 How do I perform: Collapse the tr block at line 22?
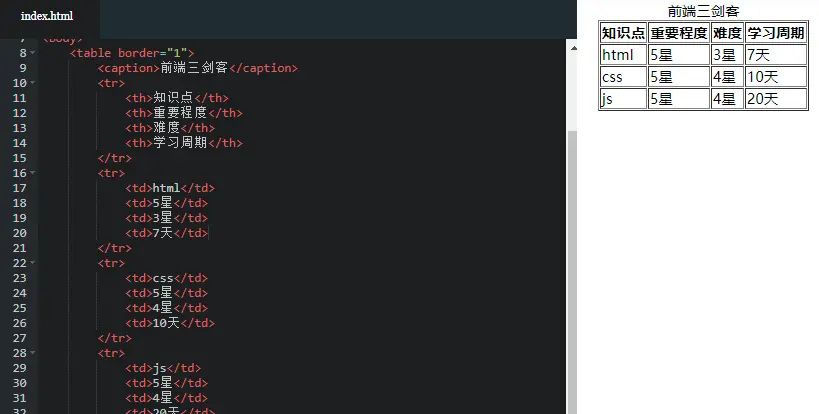coord(33,262)
